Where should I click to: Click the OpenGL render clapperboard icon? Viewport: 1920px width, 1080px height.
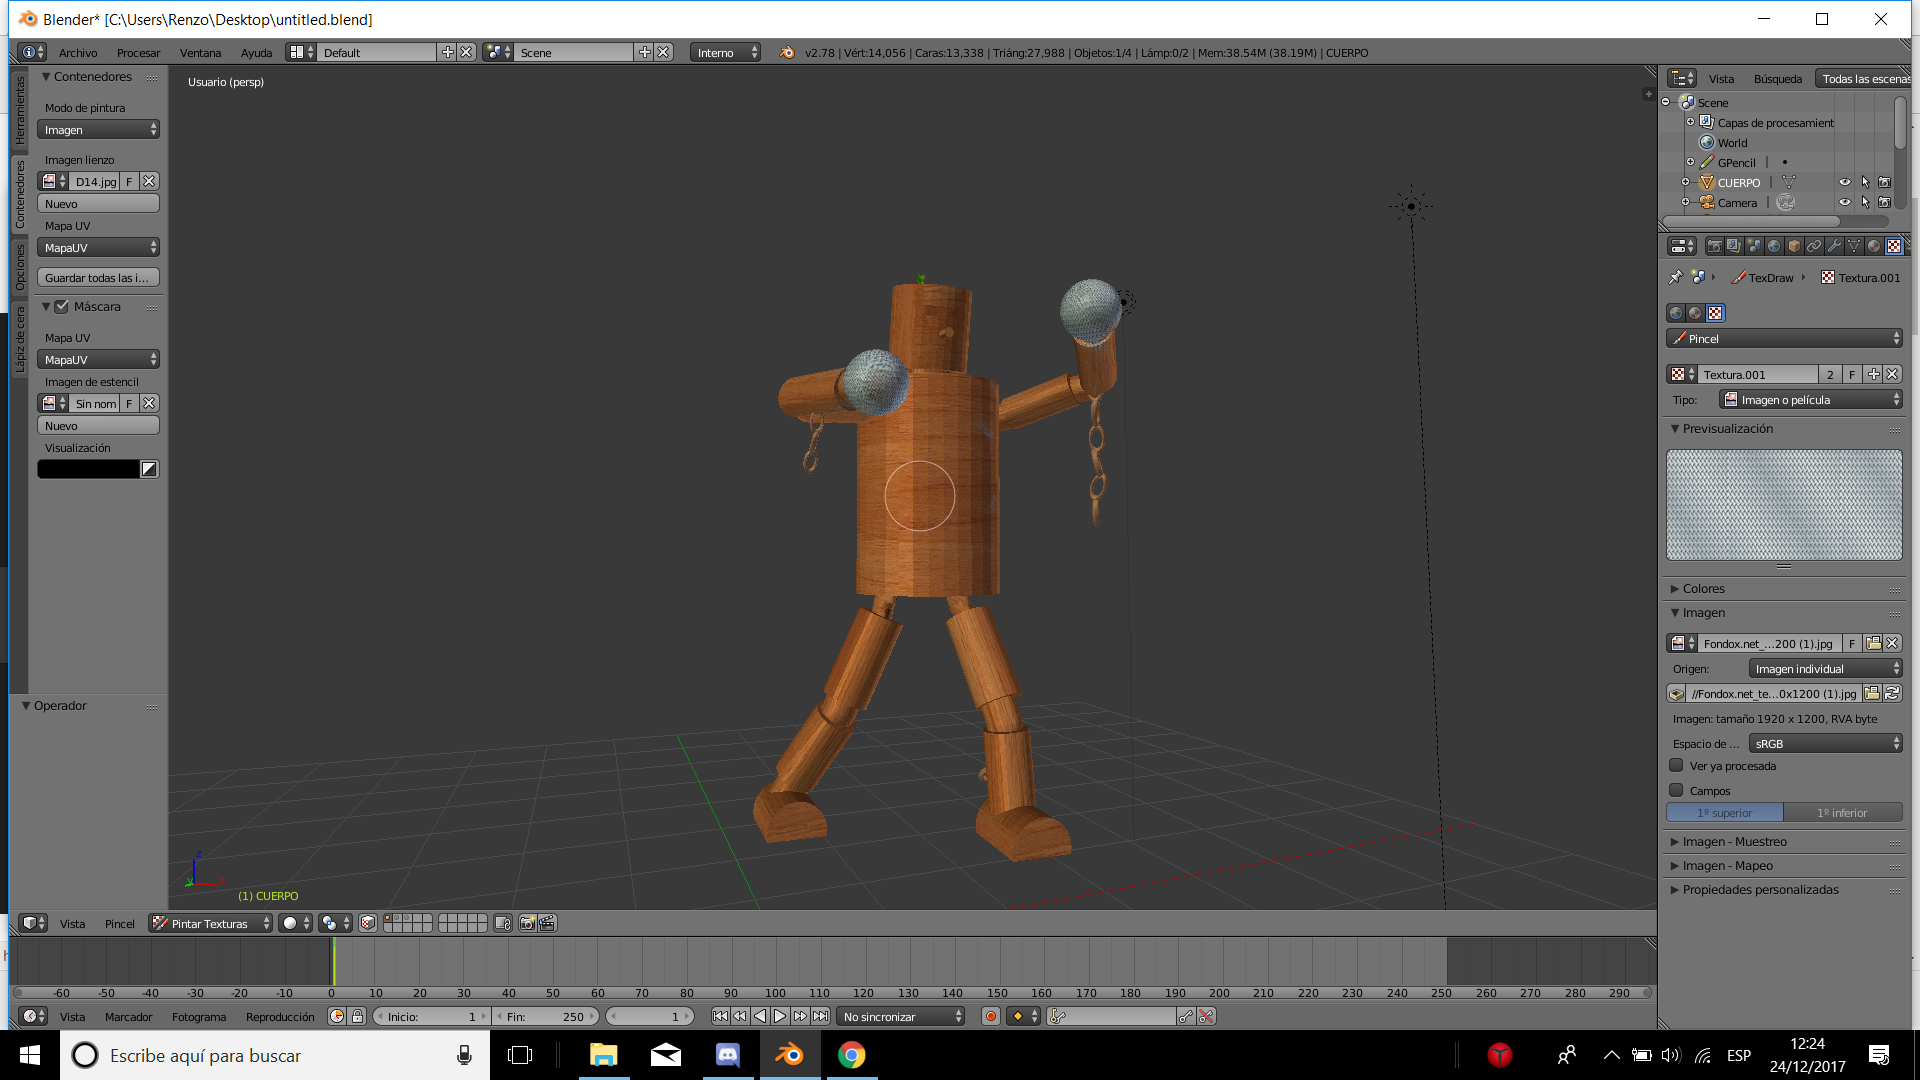coord(547,923)
